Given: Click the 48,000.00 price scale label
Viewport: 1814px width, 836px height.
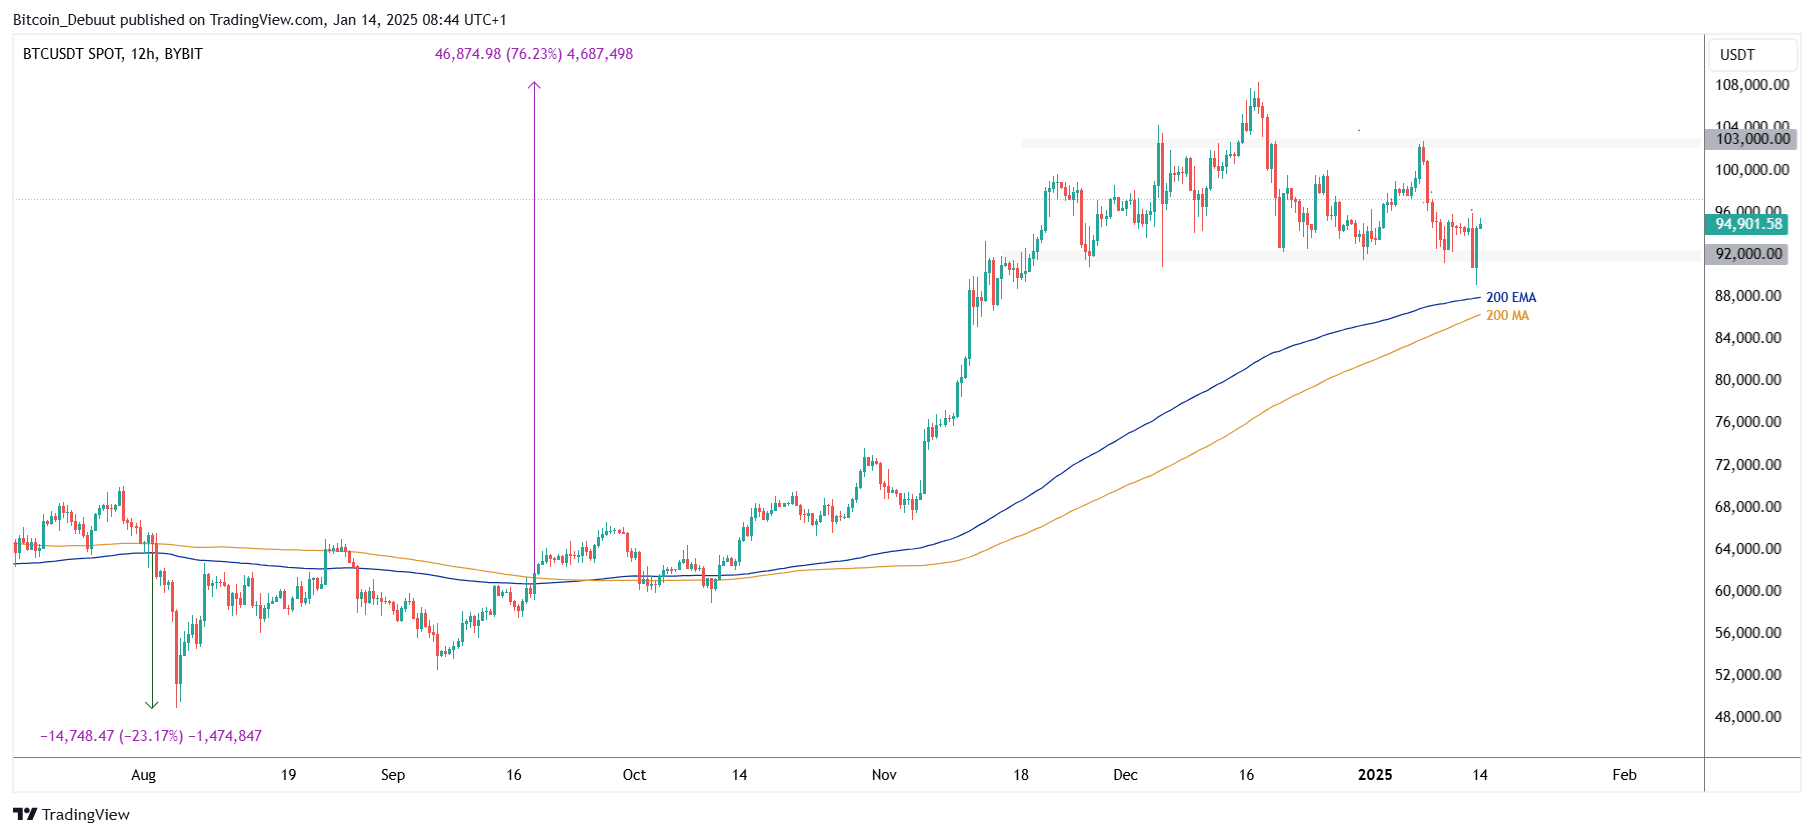Looking at the screenshot, I should point(1748,717).
